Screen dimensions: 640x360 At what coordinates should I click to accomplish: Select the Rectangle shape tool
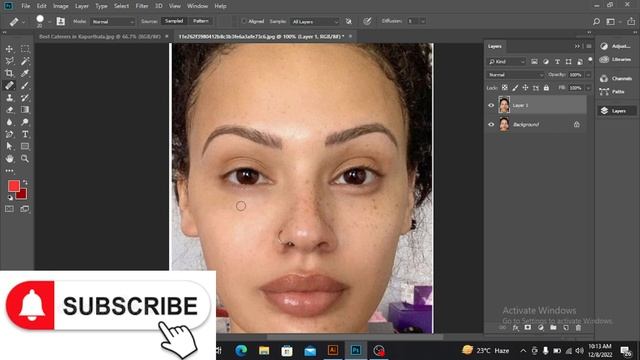click(25, 146)
